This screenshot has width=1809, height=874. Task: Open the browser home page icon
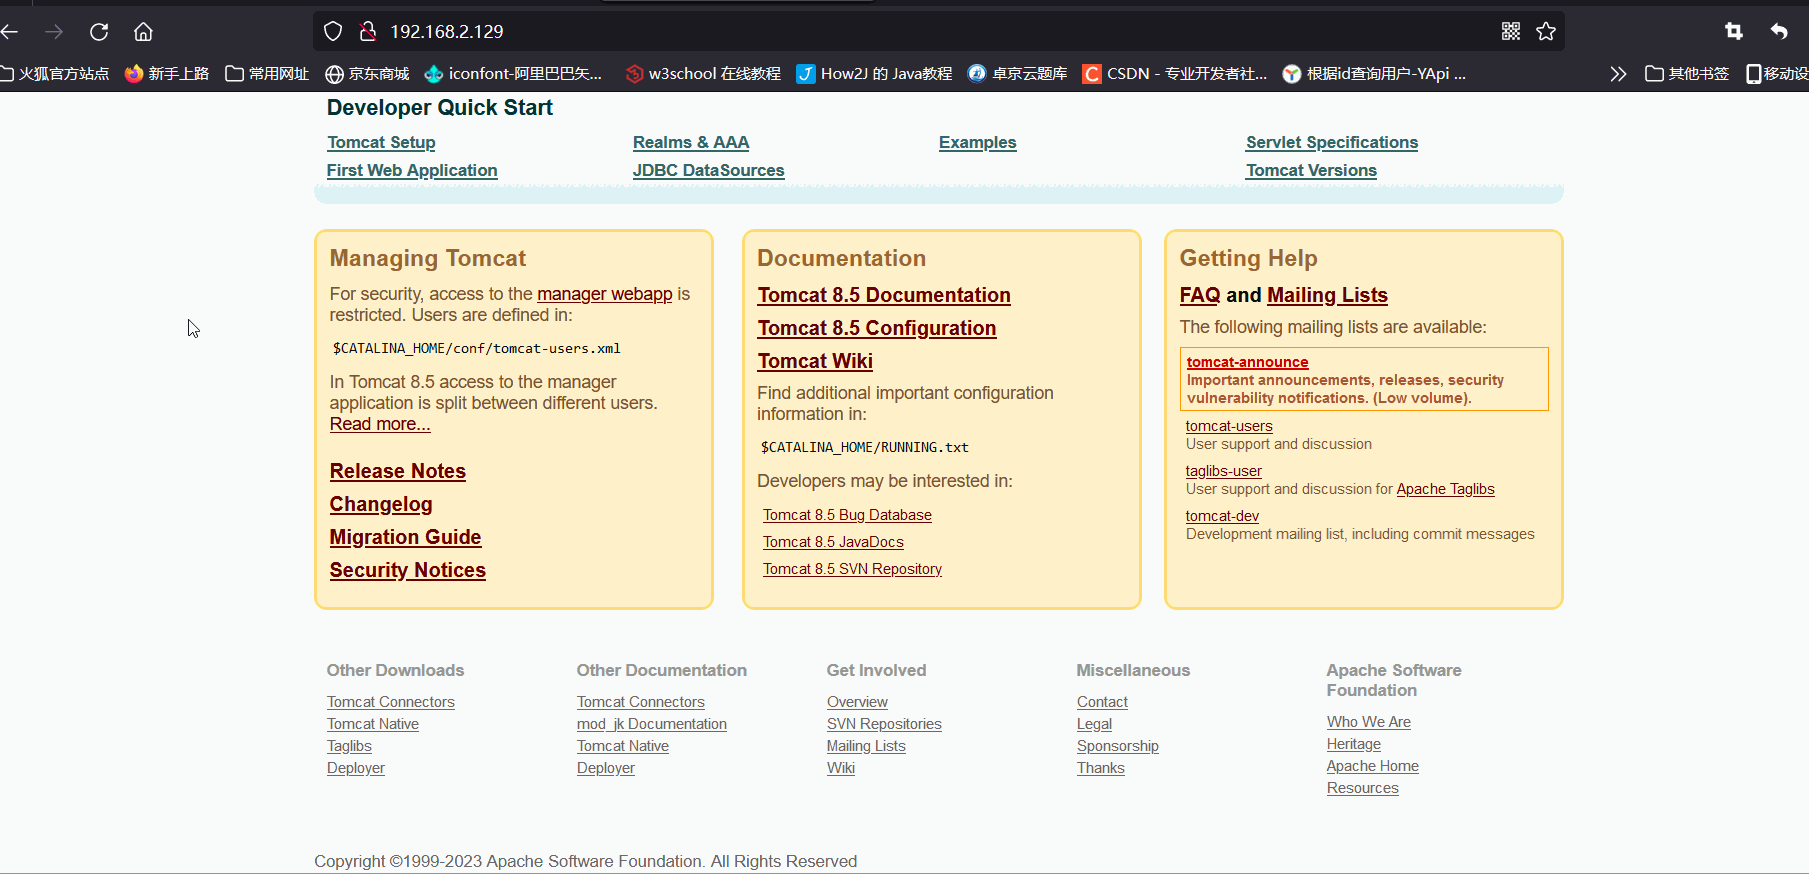tap(143, 32)
